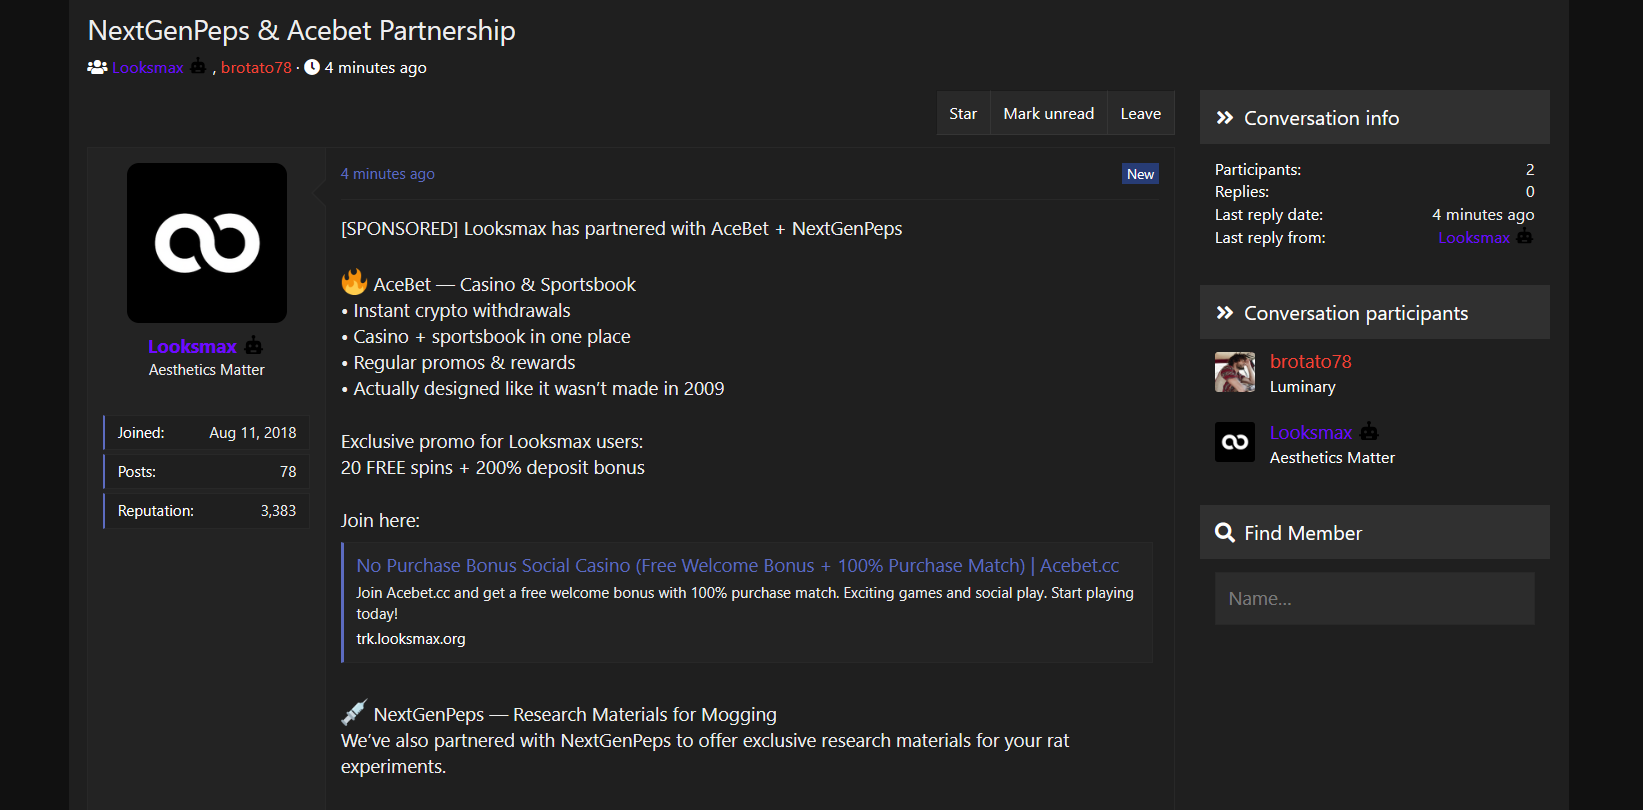1643x810 pixels.
Task: Star this conversation
Action: click(x=963, y=114)
